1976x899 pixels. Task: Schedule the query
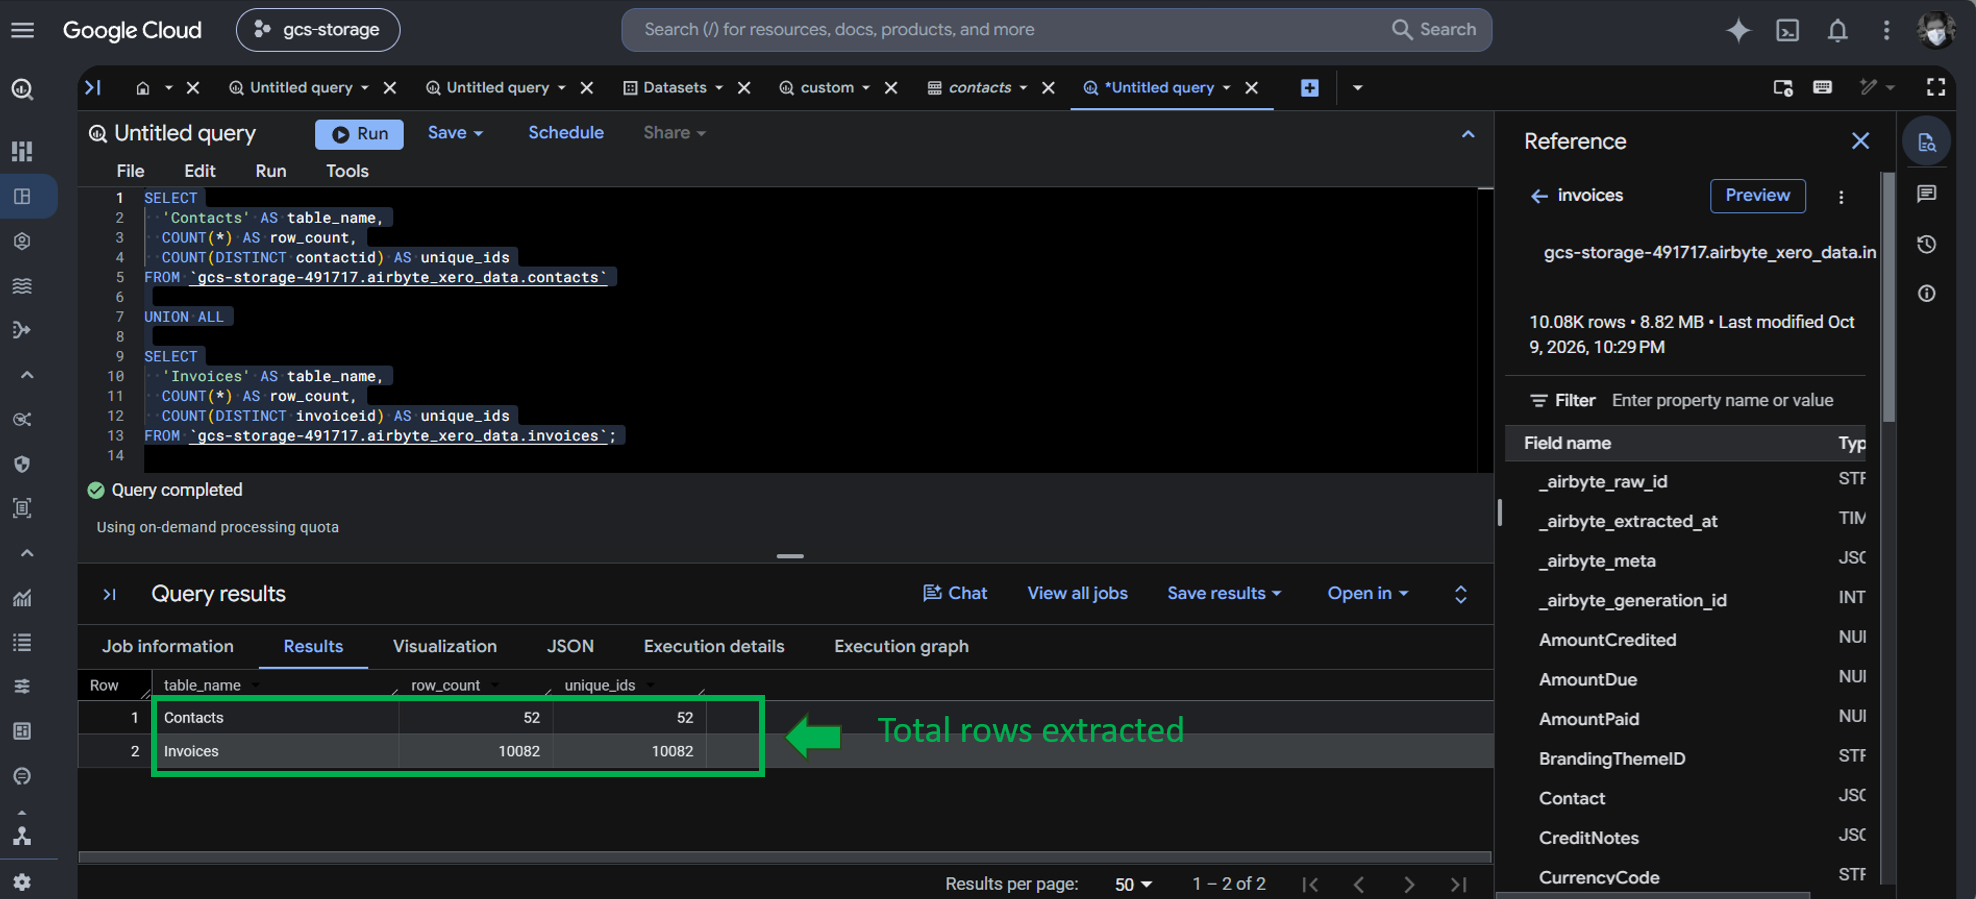(566, 133)
